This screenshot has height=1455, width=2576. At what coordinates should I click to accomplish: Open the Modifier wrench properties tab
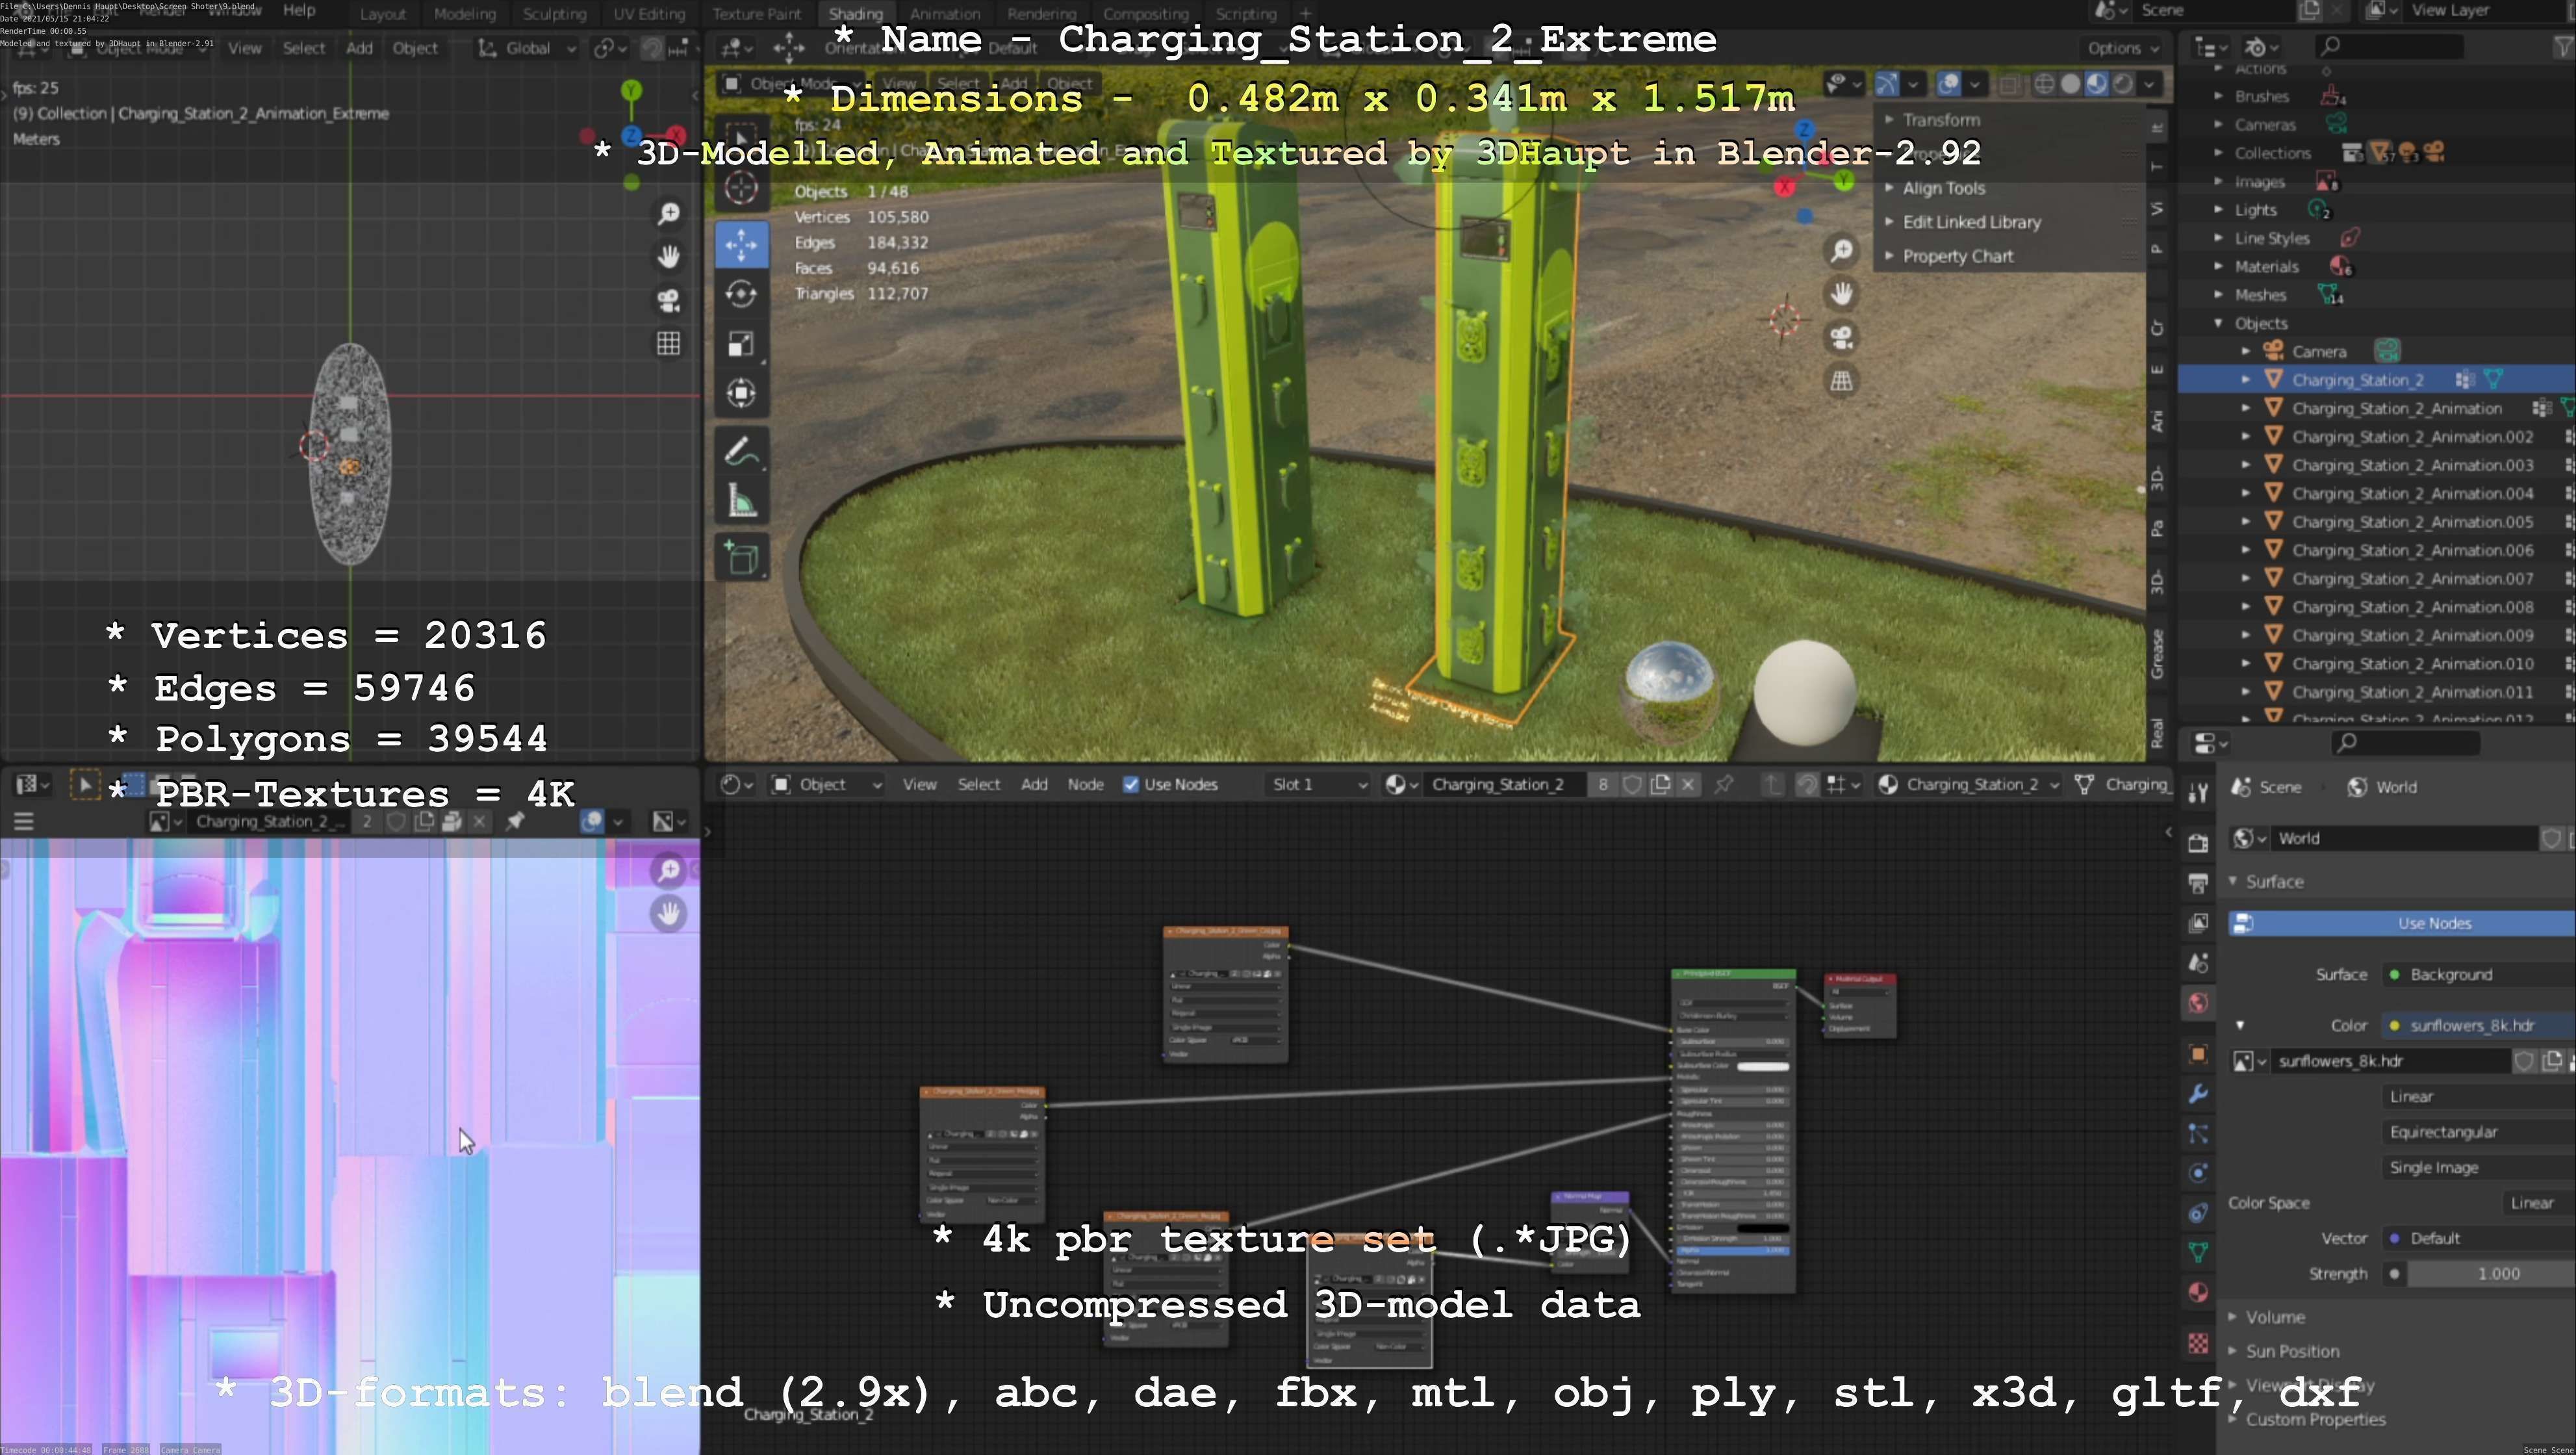pyautogui.click(x=2198, y=1093)
